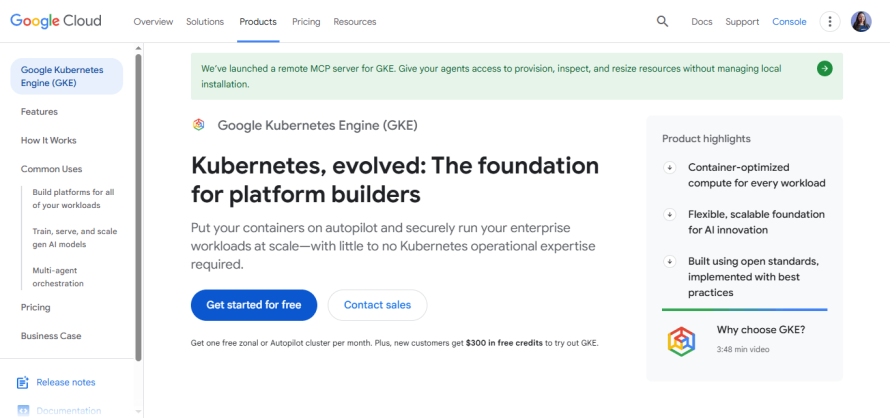Click Built using open standards highlight text
890x418 pixels.
pos(753,277)
